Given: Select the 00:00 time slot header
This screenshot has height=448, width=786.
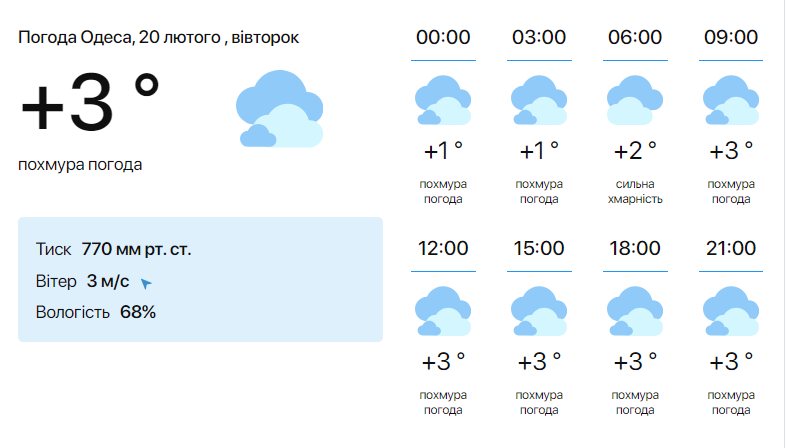Looking at the screenshot, I should (443, 38).
